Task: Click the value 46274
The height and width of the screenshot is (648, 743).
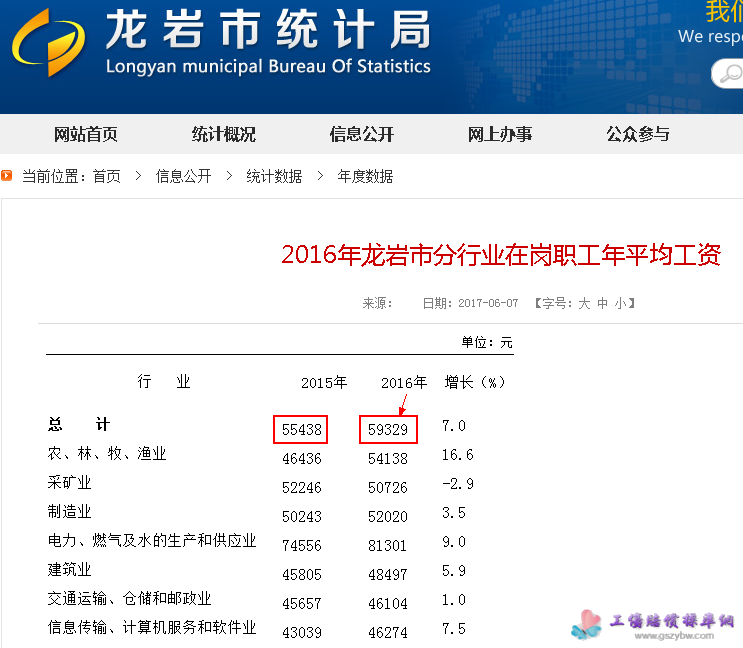Action: [388, 632]
